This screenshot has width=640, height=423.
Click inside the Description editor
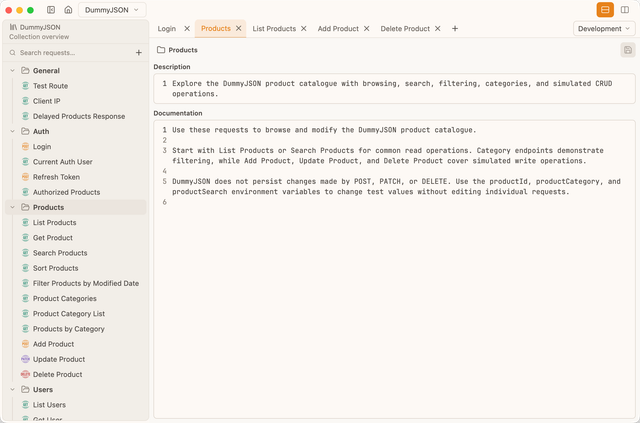click(394, 89)
